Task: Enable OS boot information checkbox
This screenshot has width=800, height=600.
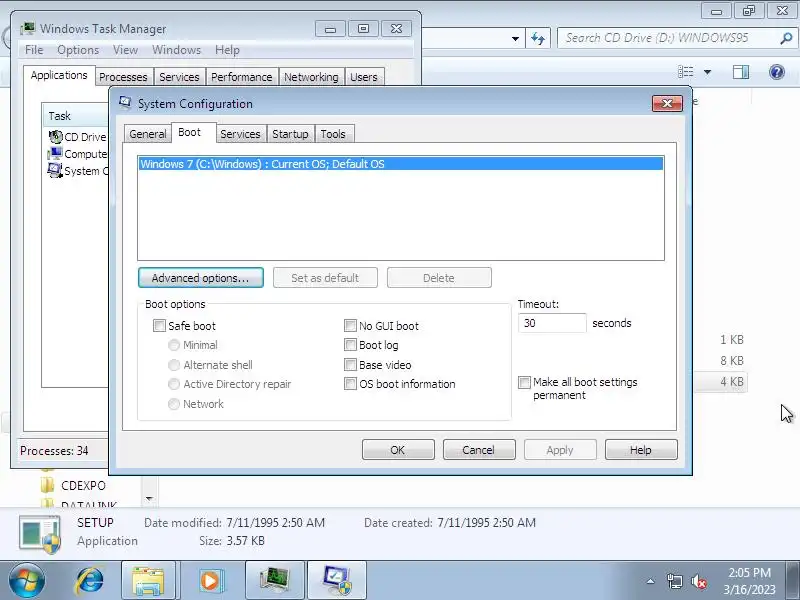Action: (x=350, y=384)
